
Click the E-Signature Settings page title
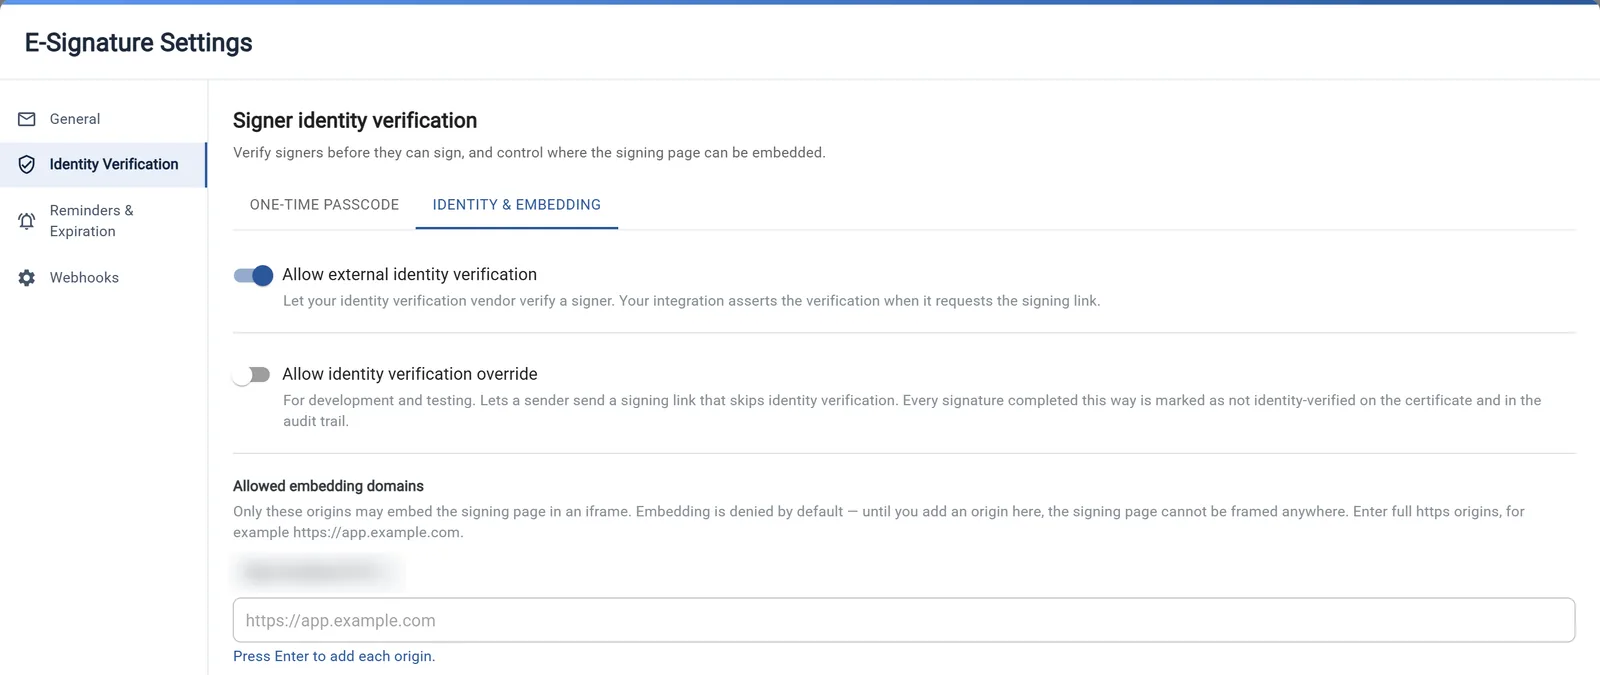[138, 42]
